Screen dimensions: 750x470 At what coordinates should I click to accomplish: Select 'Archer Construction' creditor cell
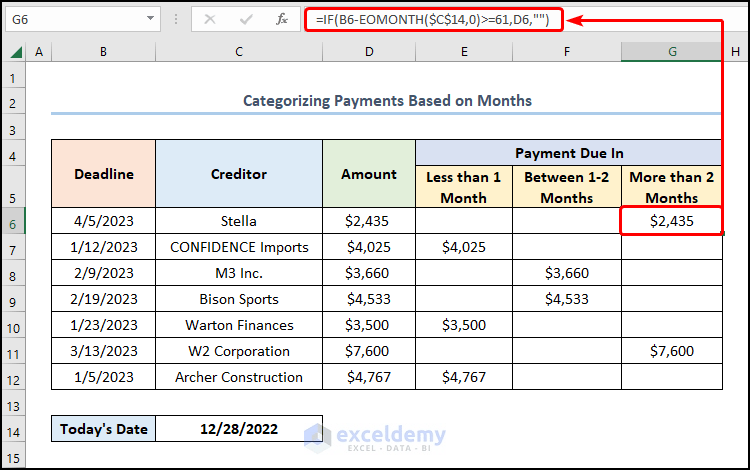tap(239, 377)
